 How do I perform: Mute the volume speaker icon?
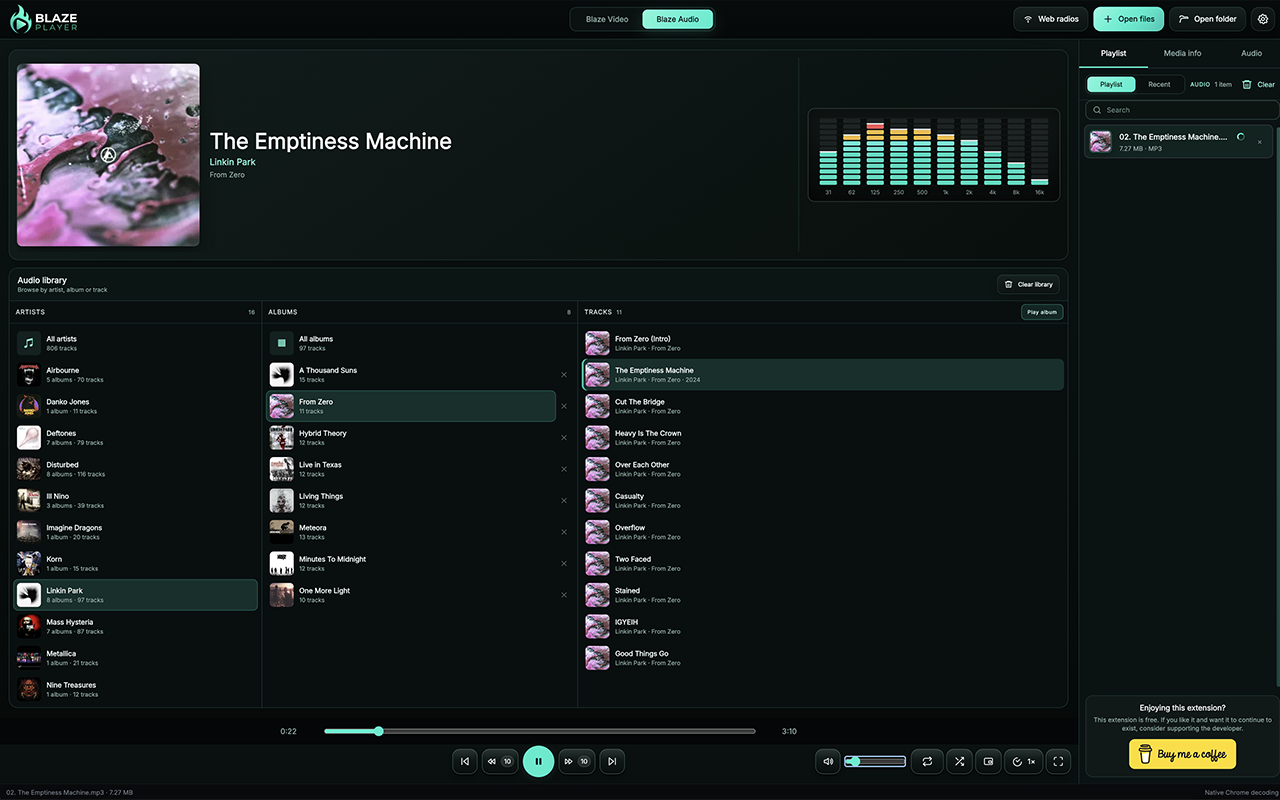(828, 761)
